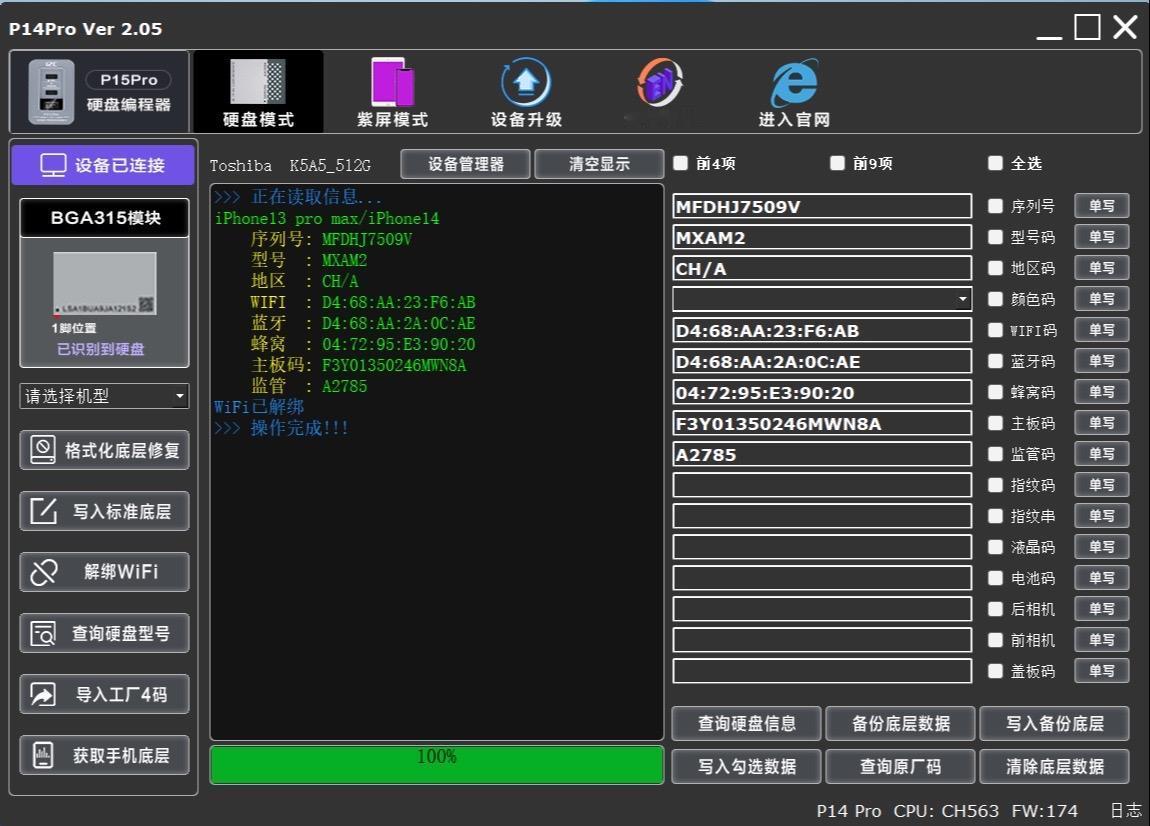The width and height of the screenshot is (1150, 826).
Task: Toggle the 前4项 checkbox
Action: 681,163
